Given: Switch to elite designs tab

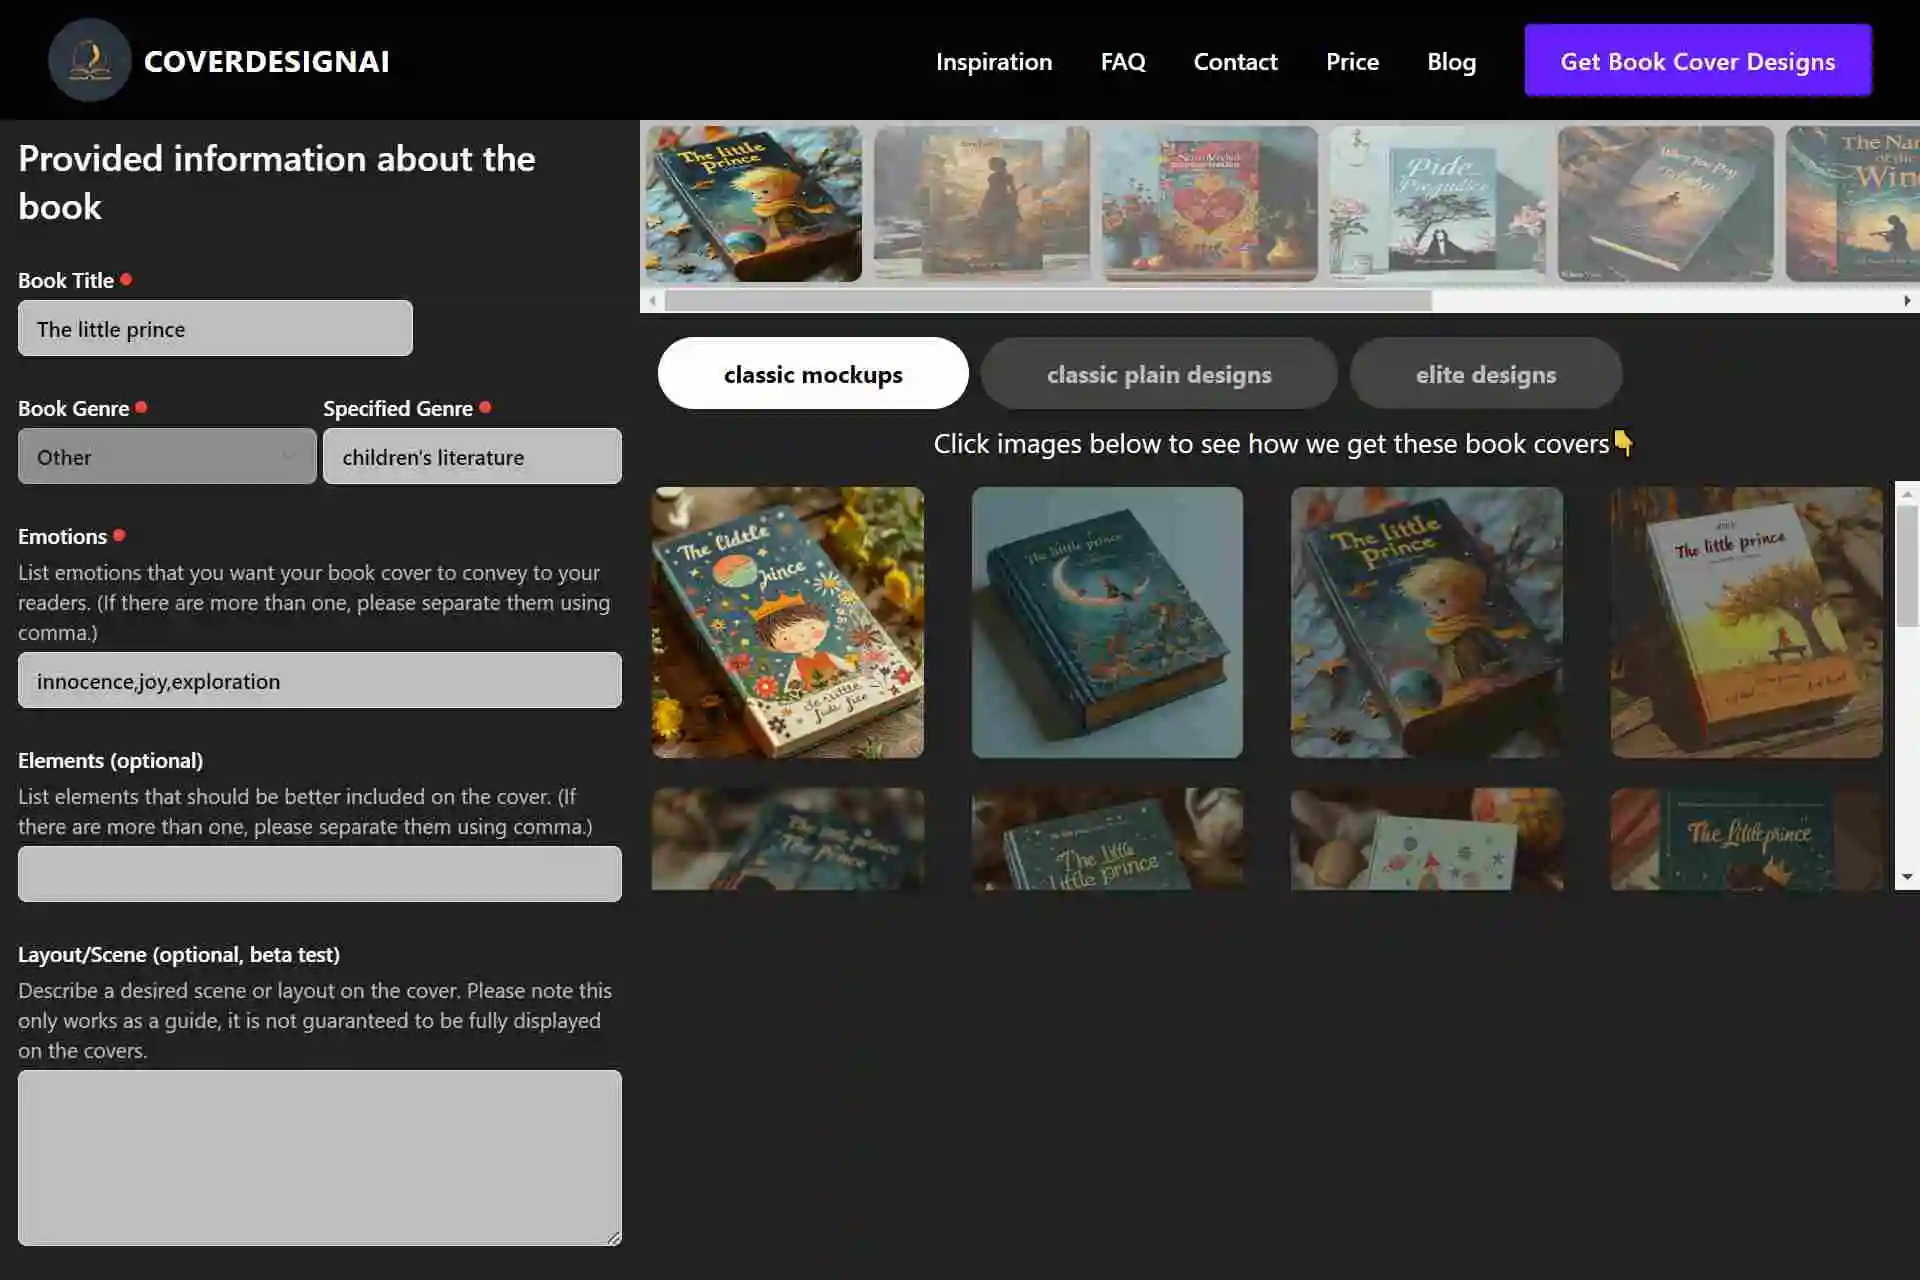Looking at the screenshot, I should click(x=1486, y=373).
